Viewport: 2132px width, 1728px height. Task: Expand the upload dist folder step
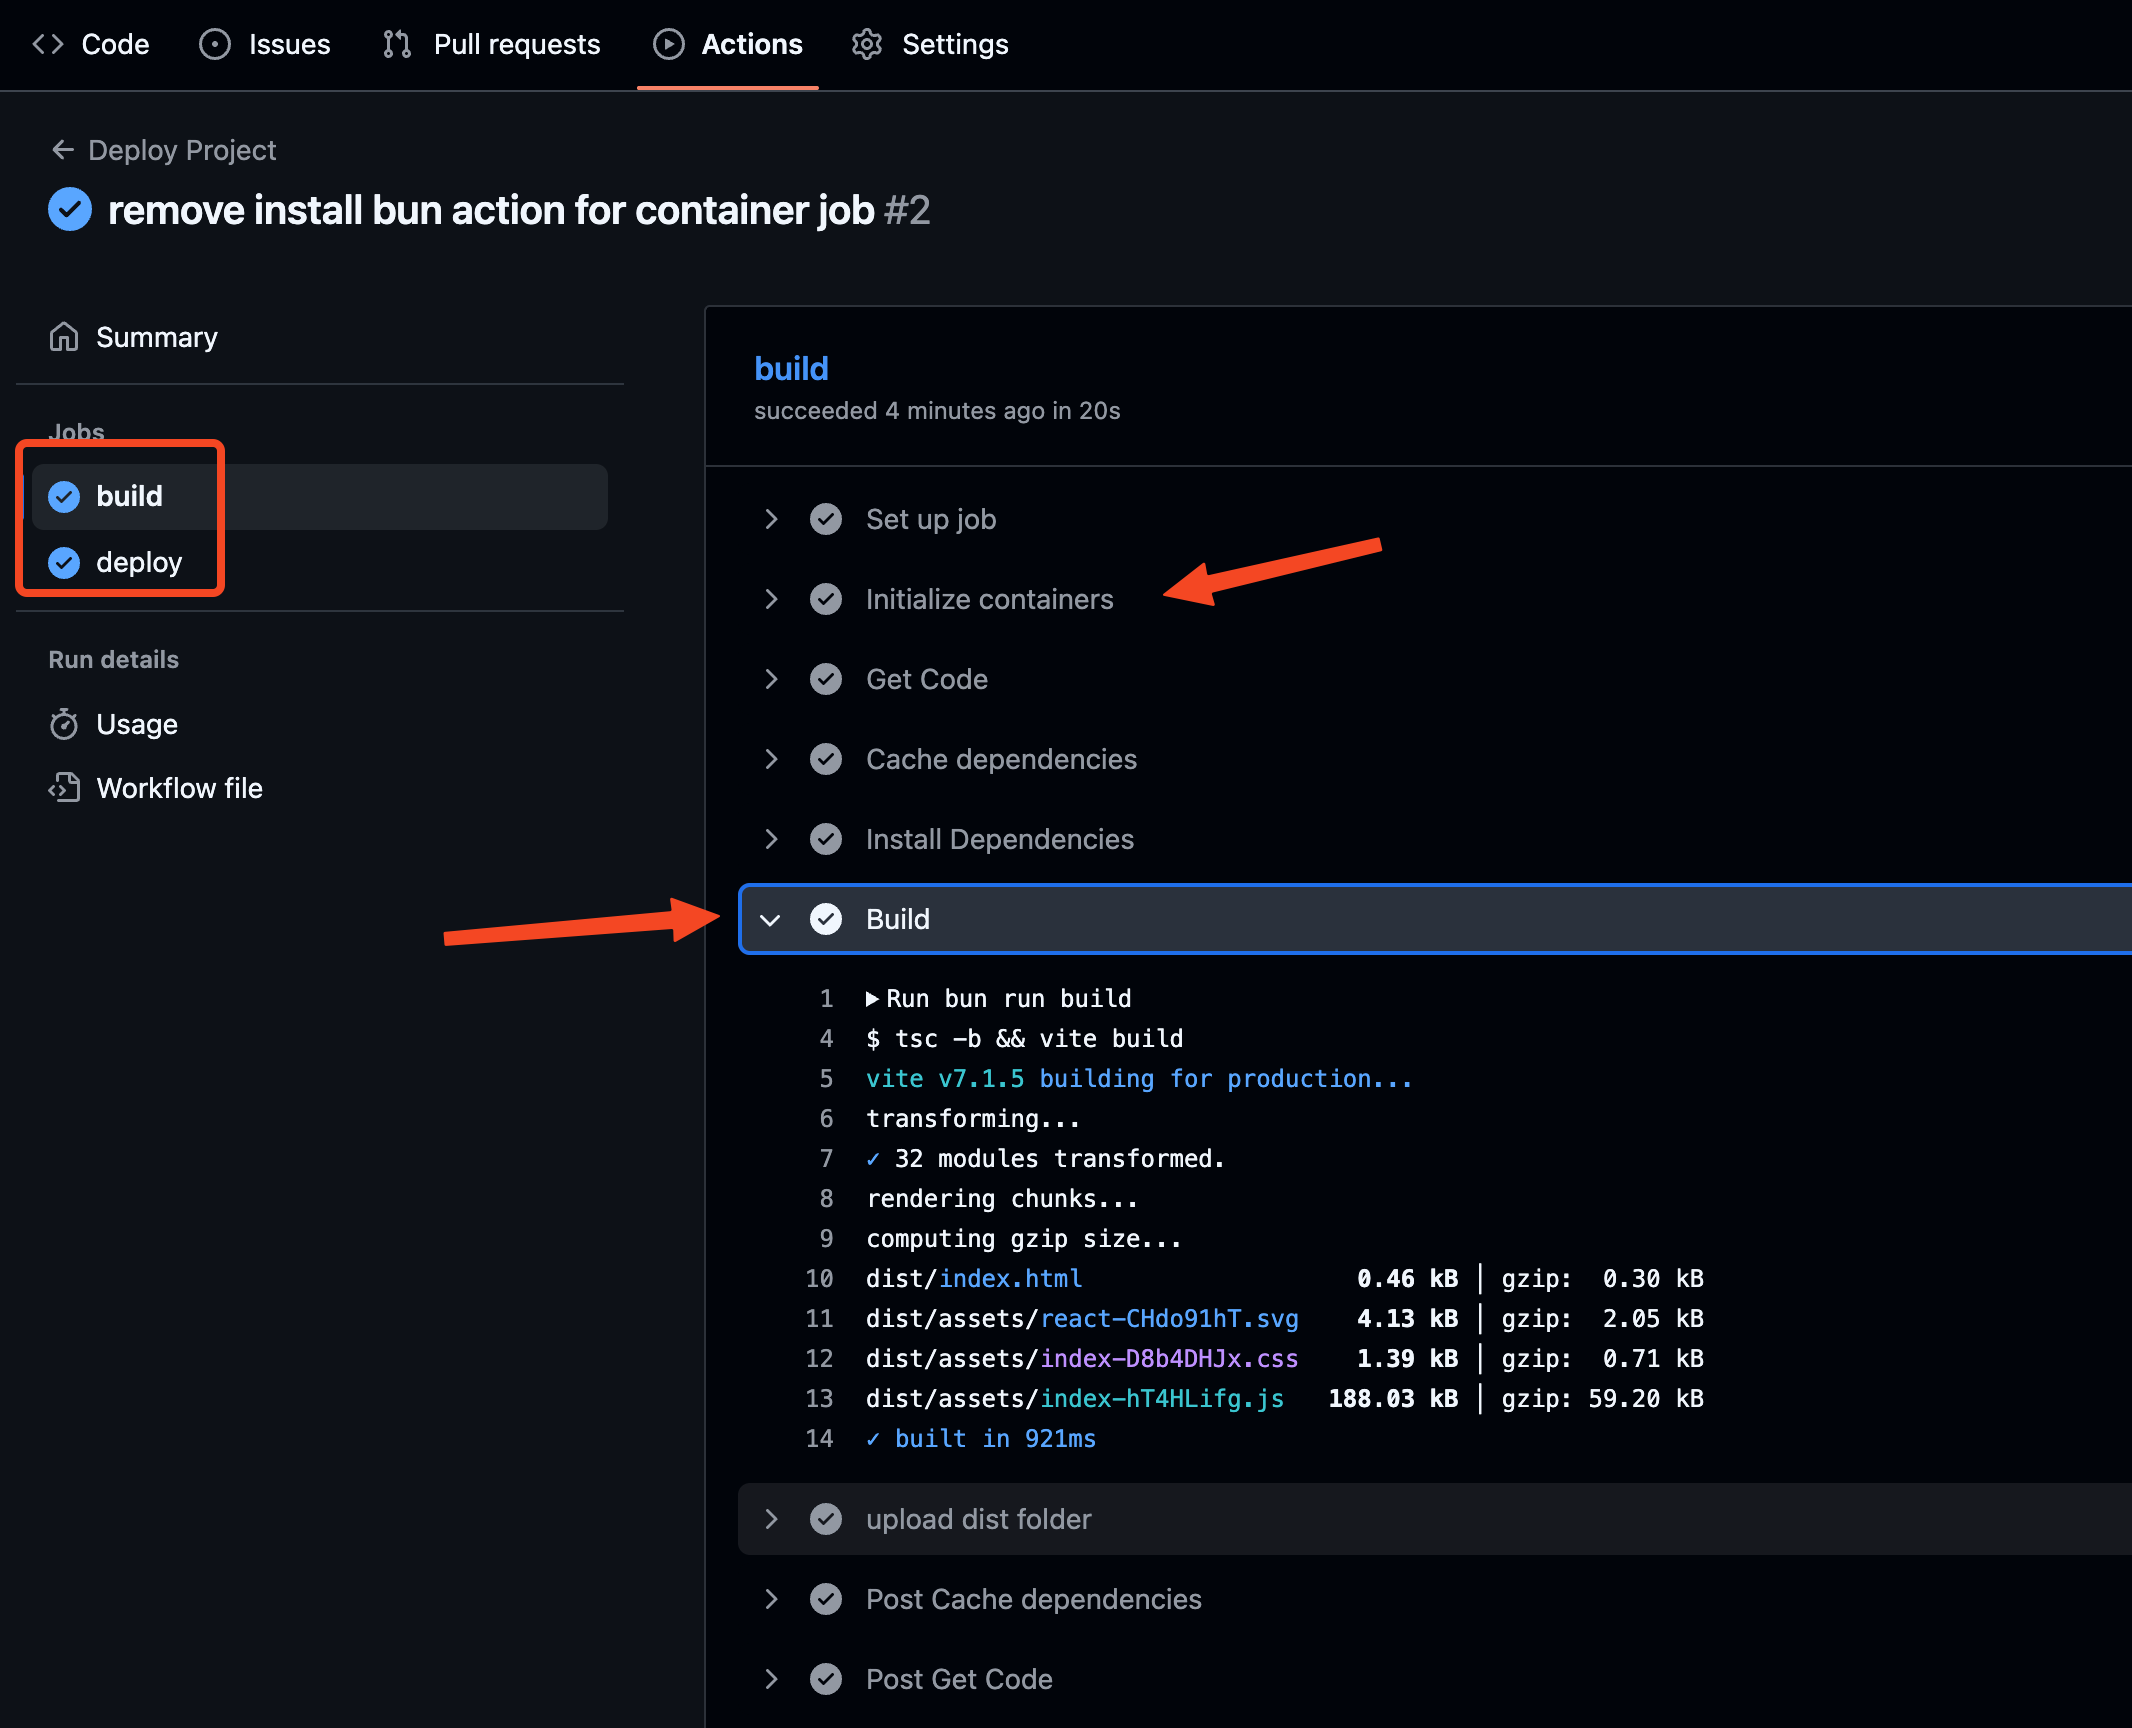tap(771, 1519)
